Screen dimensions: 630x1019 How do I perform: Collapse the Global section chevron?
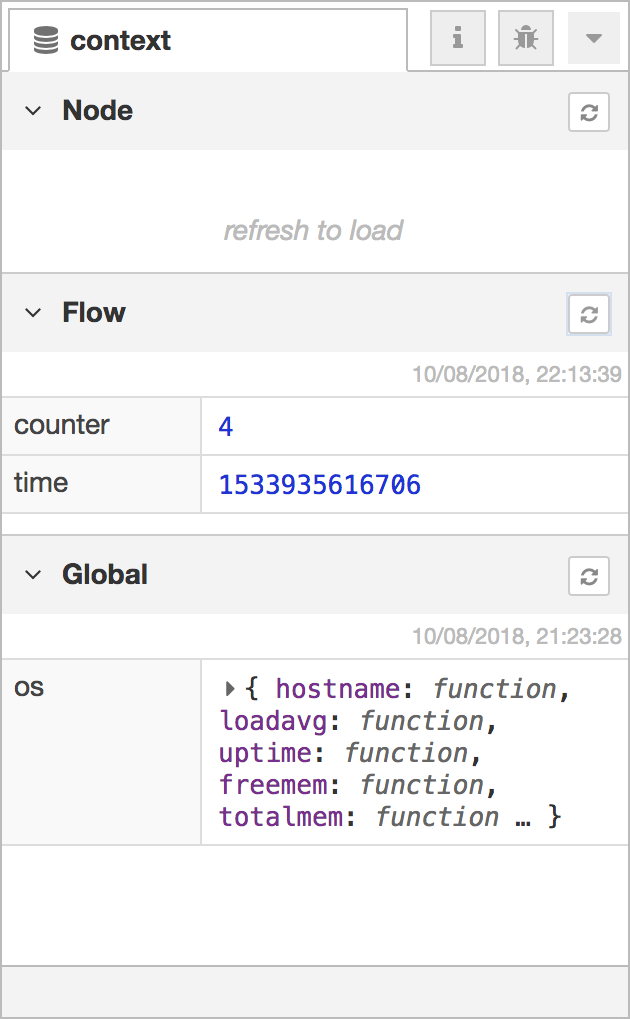[x=33, y=574]
